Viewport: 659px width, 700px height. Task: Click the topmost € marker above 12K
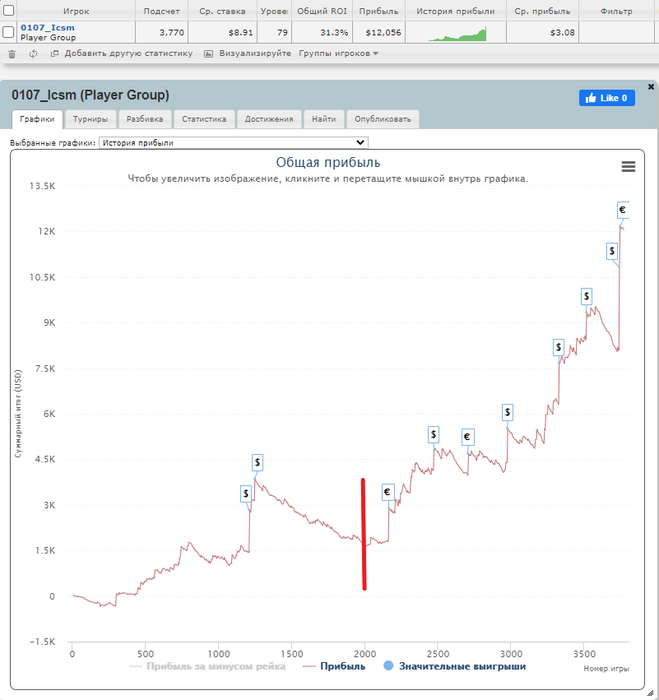[622, 210]
